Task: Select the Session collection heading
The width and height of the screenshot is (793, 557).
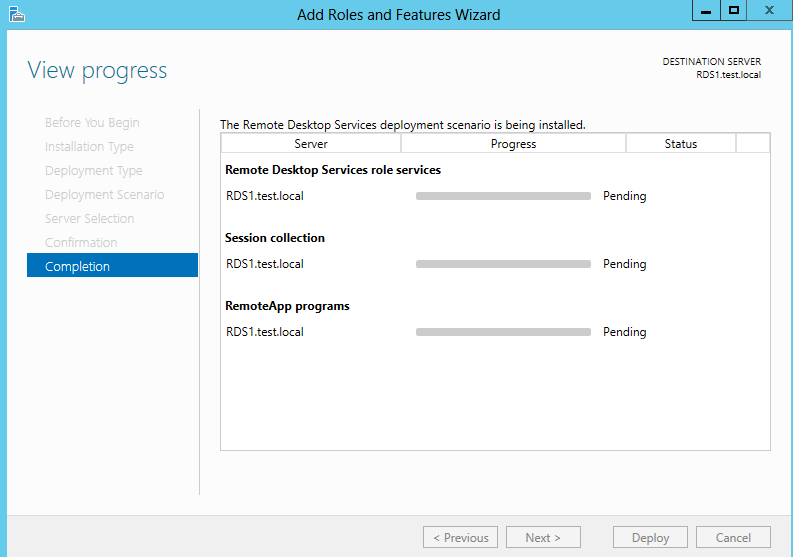Action: [275, 238]
